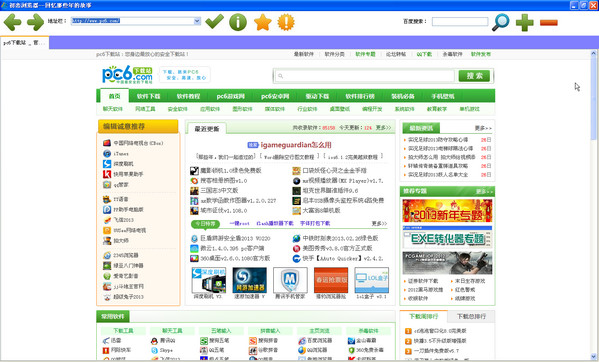
Task: Click 更多>> in the 最新资讯 header
Action: point(483,128)
